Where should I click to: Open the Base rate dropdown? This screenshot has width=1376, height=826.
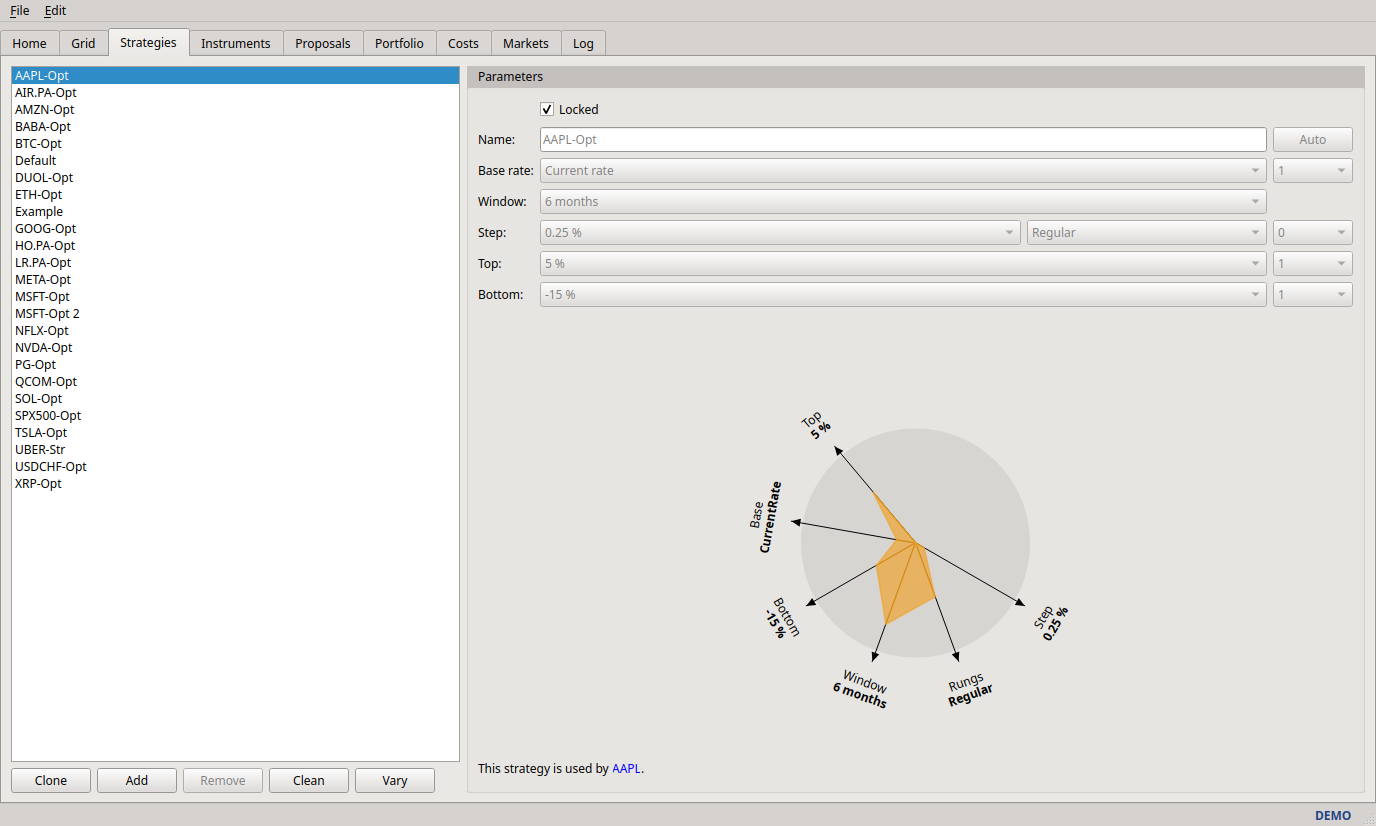point(903,170)
